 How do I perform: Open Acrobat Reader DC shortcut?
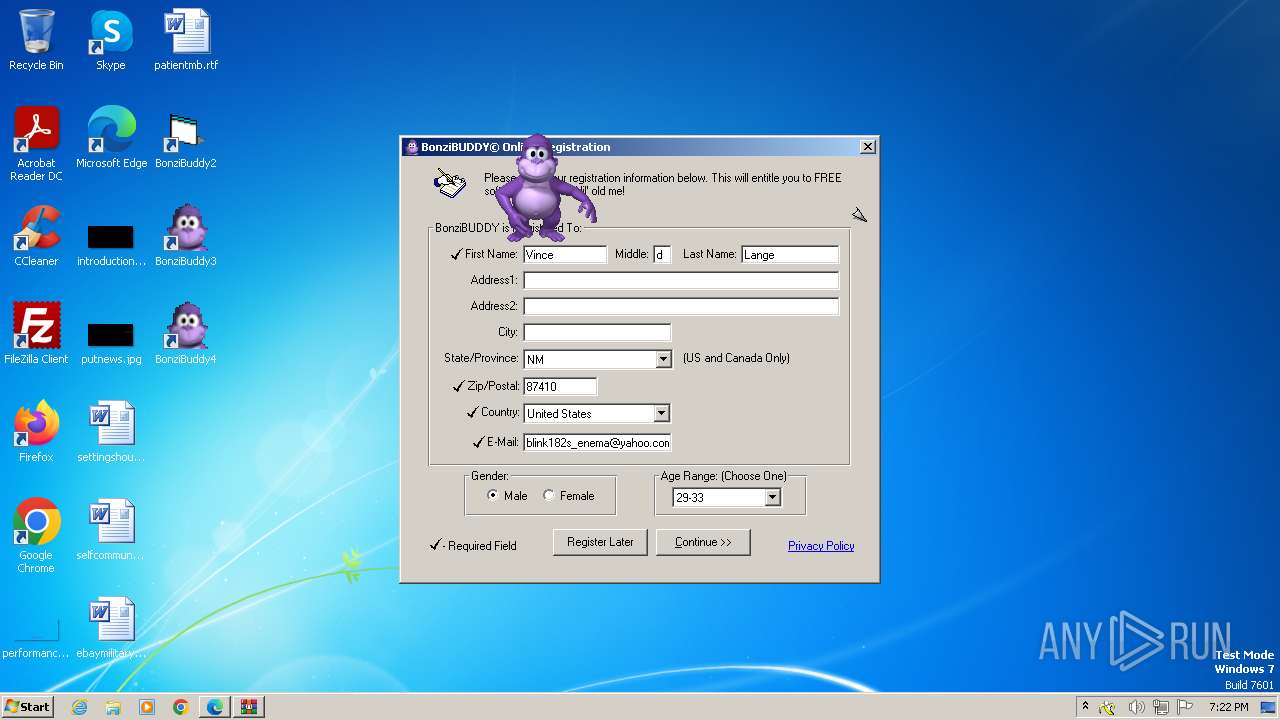[x=36, y=143]
